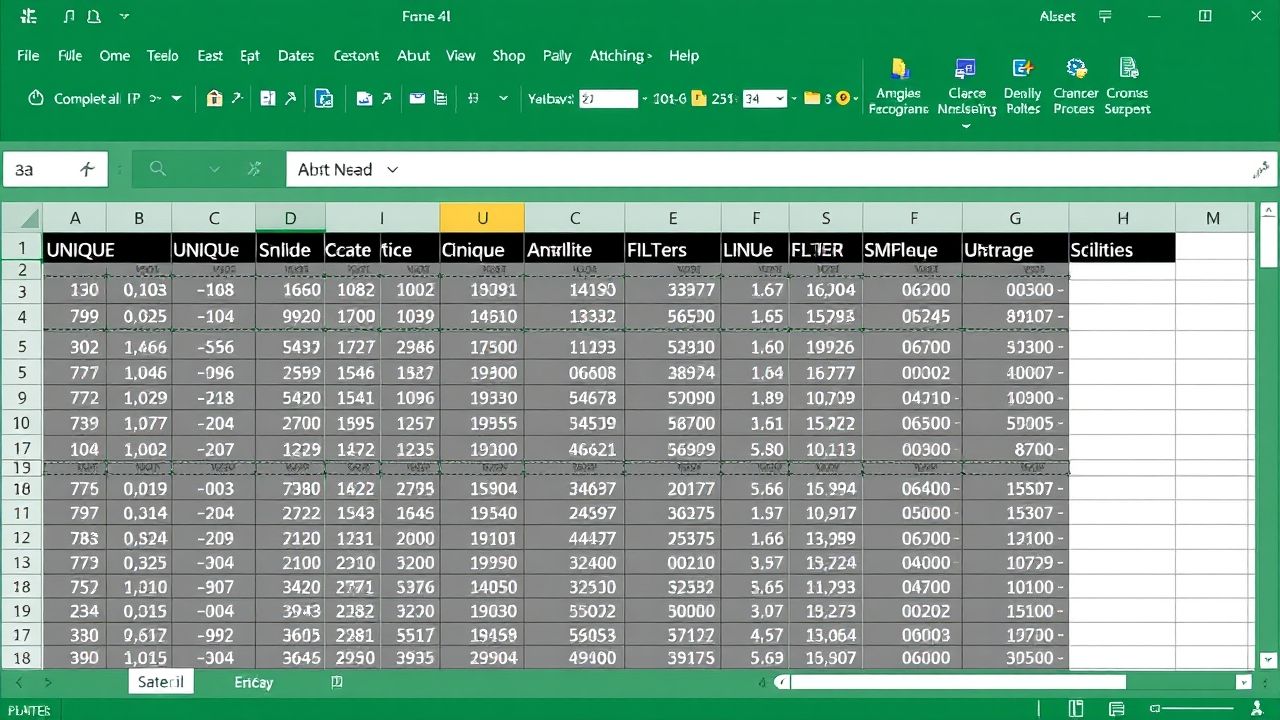This screenshot has height=720, width=1280.
Task: Click the Snlide header cell
Action: pos(290,249)
